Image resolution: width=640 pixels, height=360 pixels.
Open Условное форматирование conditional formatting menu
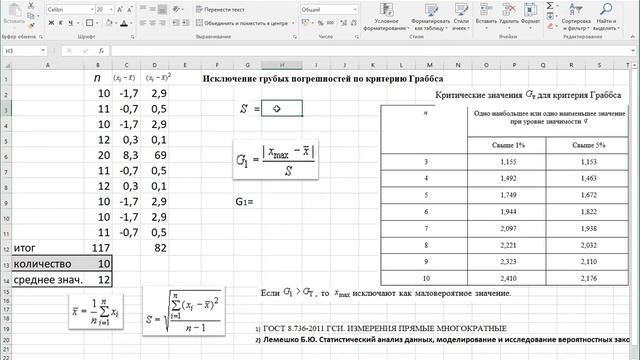point(386,17)
